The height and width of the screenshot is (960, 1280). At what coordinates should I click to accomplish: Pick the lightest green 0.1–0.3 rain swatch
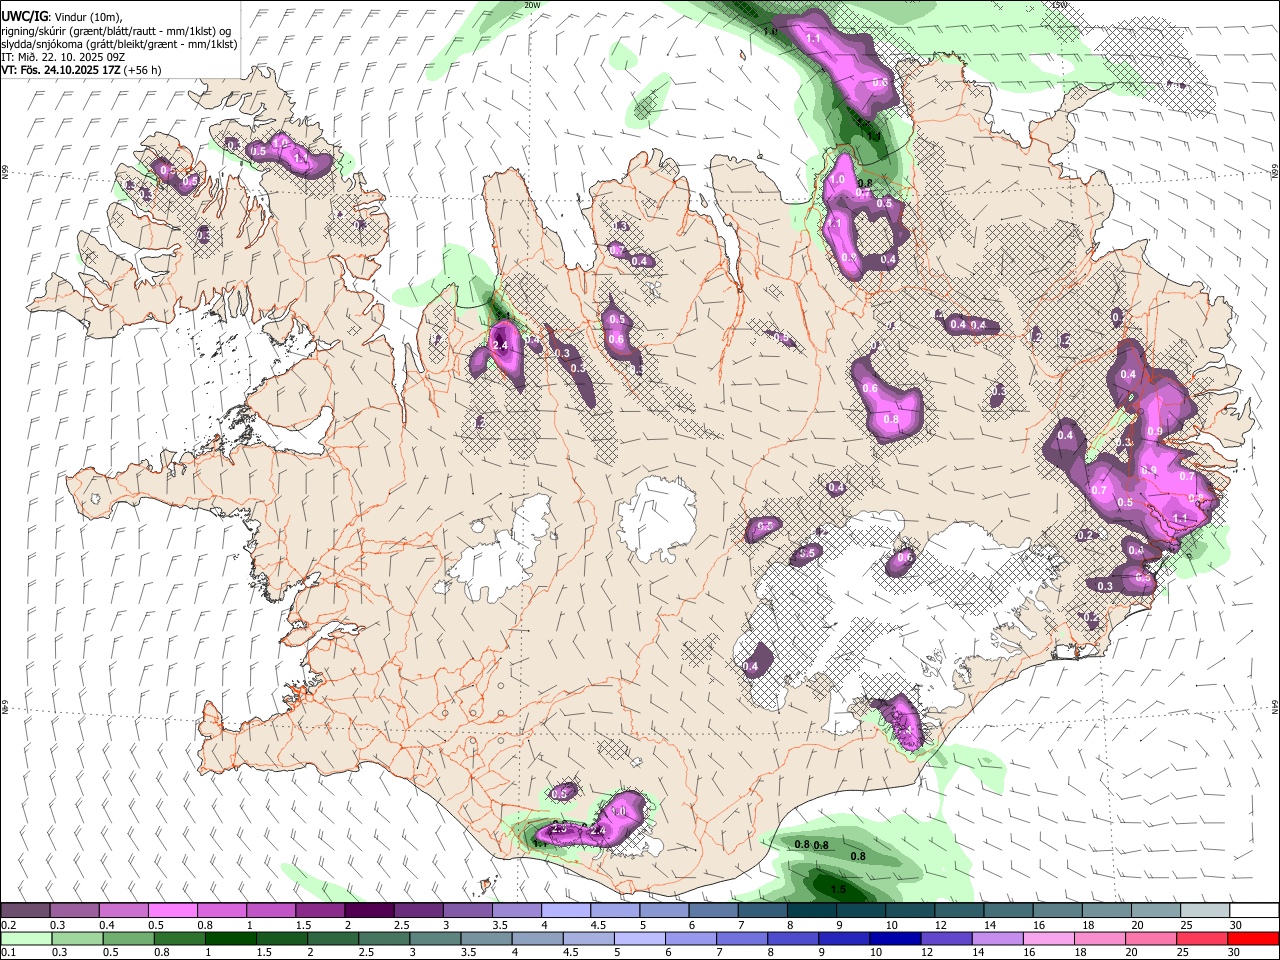[x=25, y=938]
